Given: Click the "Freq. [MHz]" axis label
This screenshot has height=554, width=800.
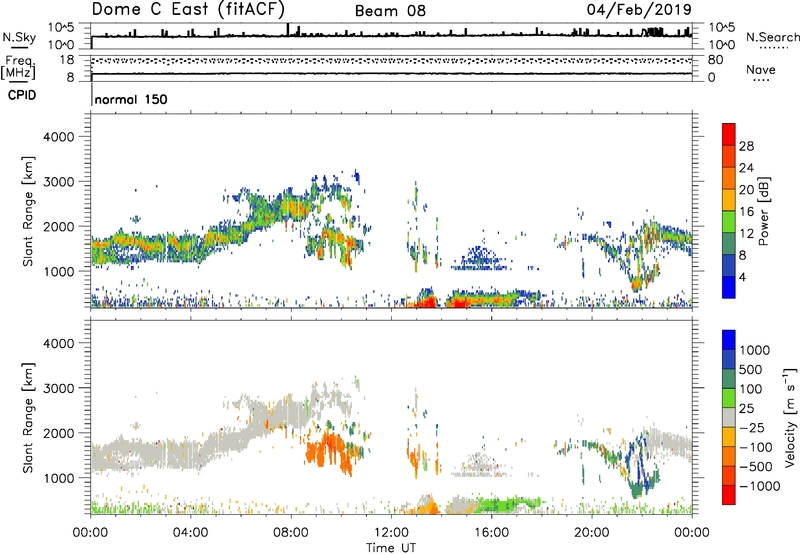Looking at the screenshot, I should point(18,67).
